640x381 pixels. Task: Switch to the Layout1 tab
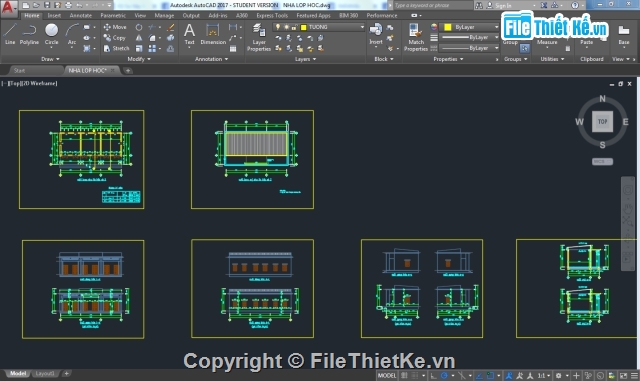pos(45,373)
